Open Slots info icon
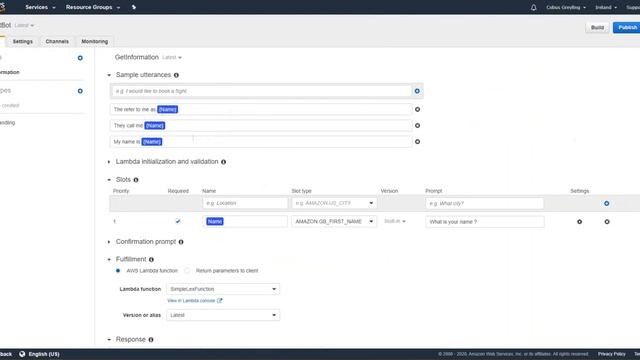 136,180
